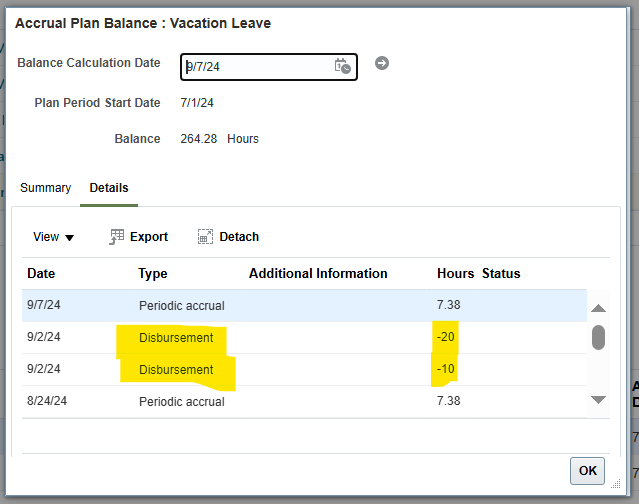Select the 9/7/24 Periodic accrual row
Screen dimensions: 639x504
(304, 306)
